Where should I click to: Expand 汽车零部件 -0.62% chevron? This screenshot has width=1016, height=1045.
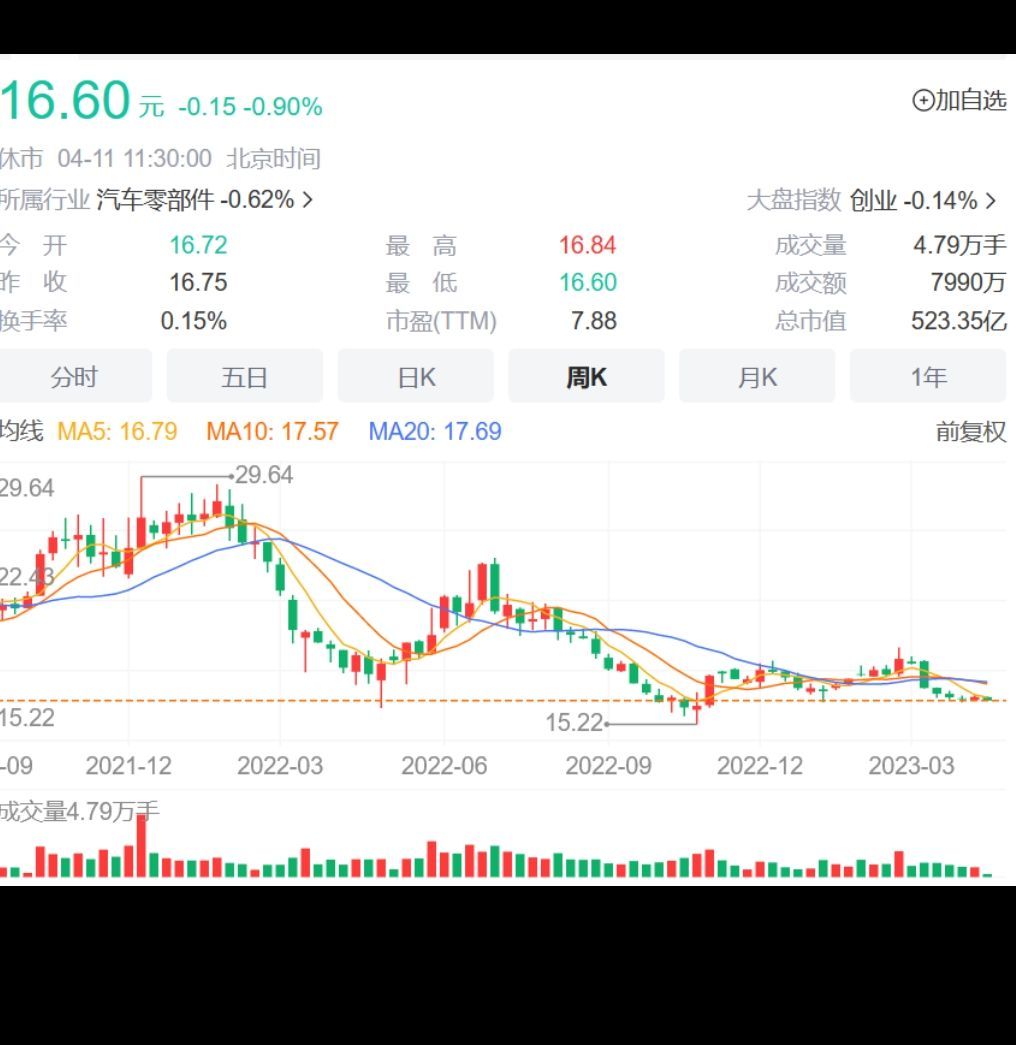point(305,200)
